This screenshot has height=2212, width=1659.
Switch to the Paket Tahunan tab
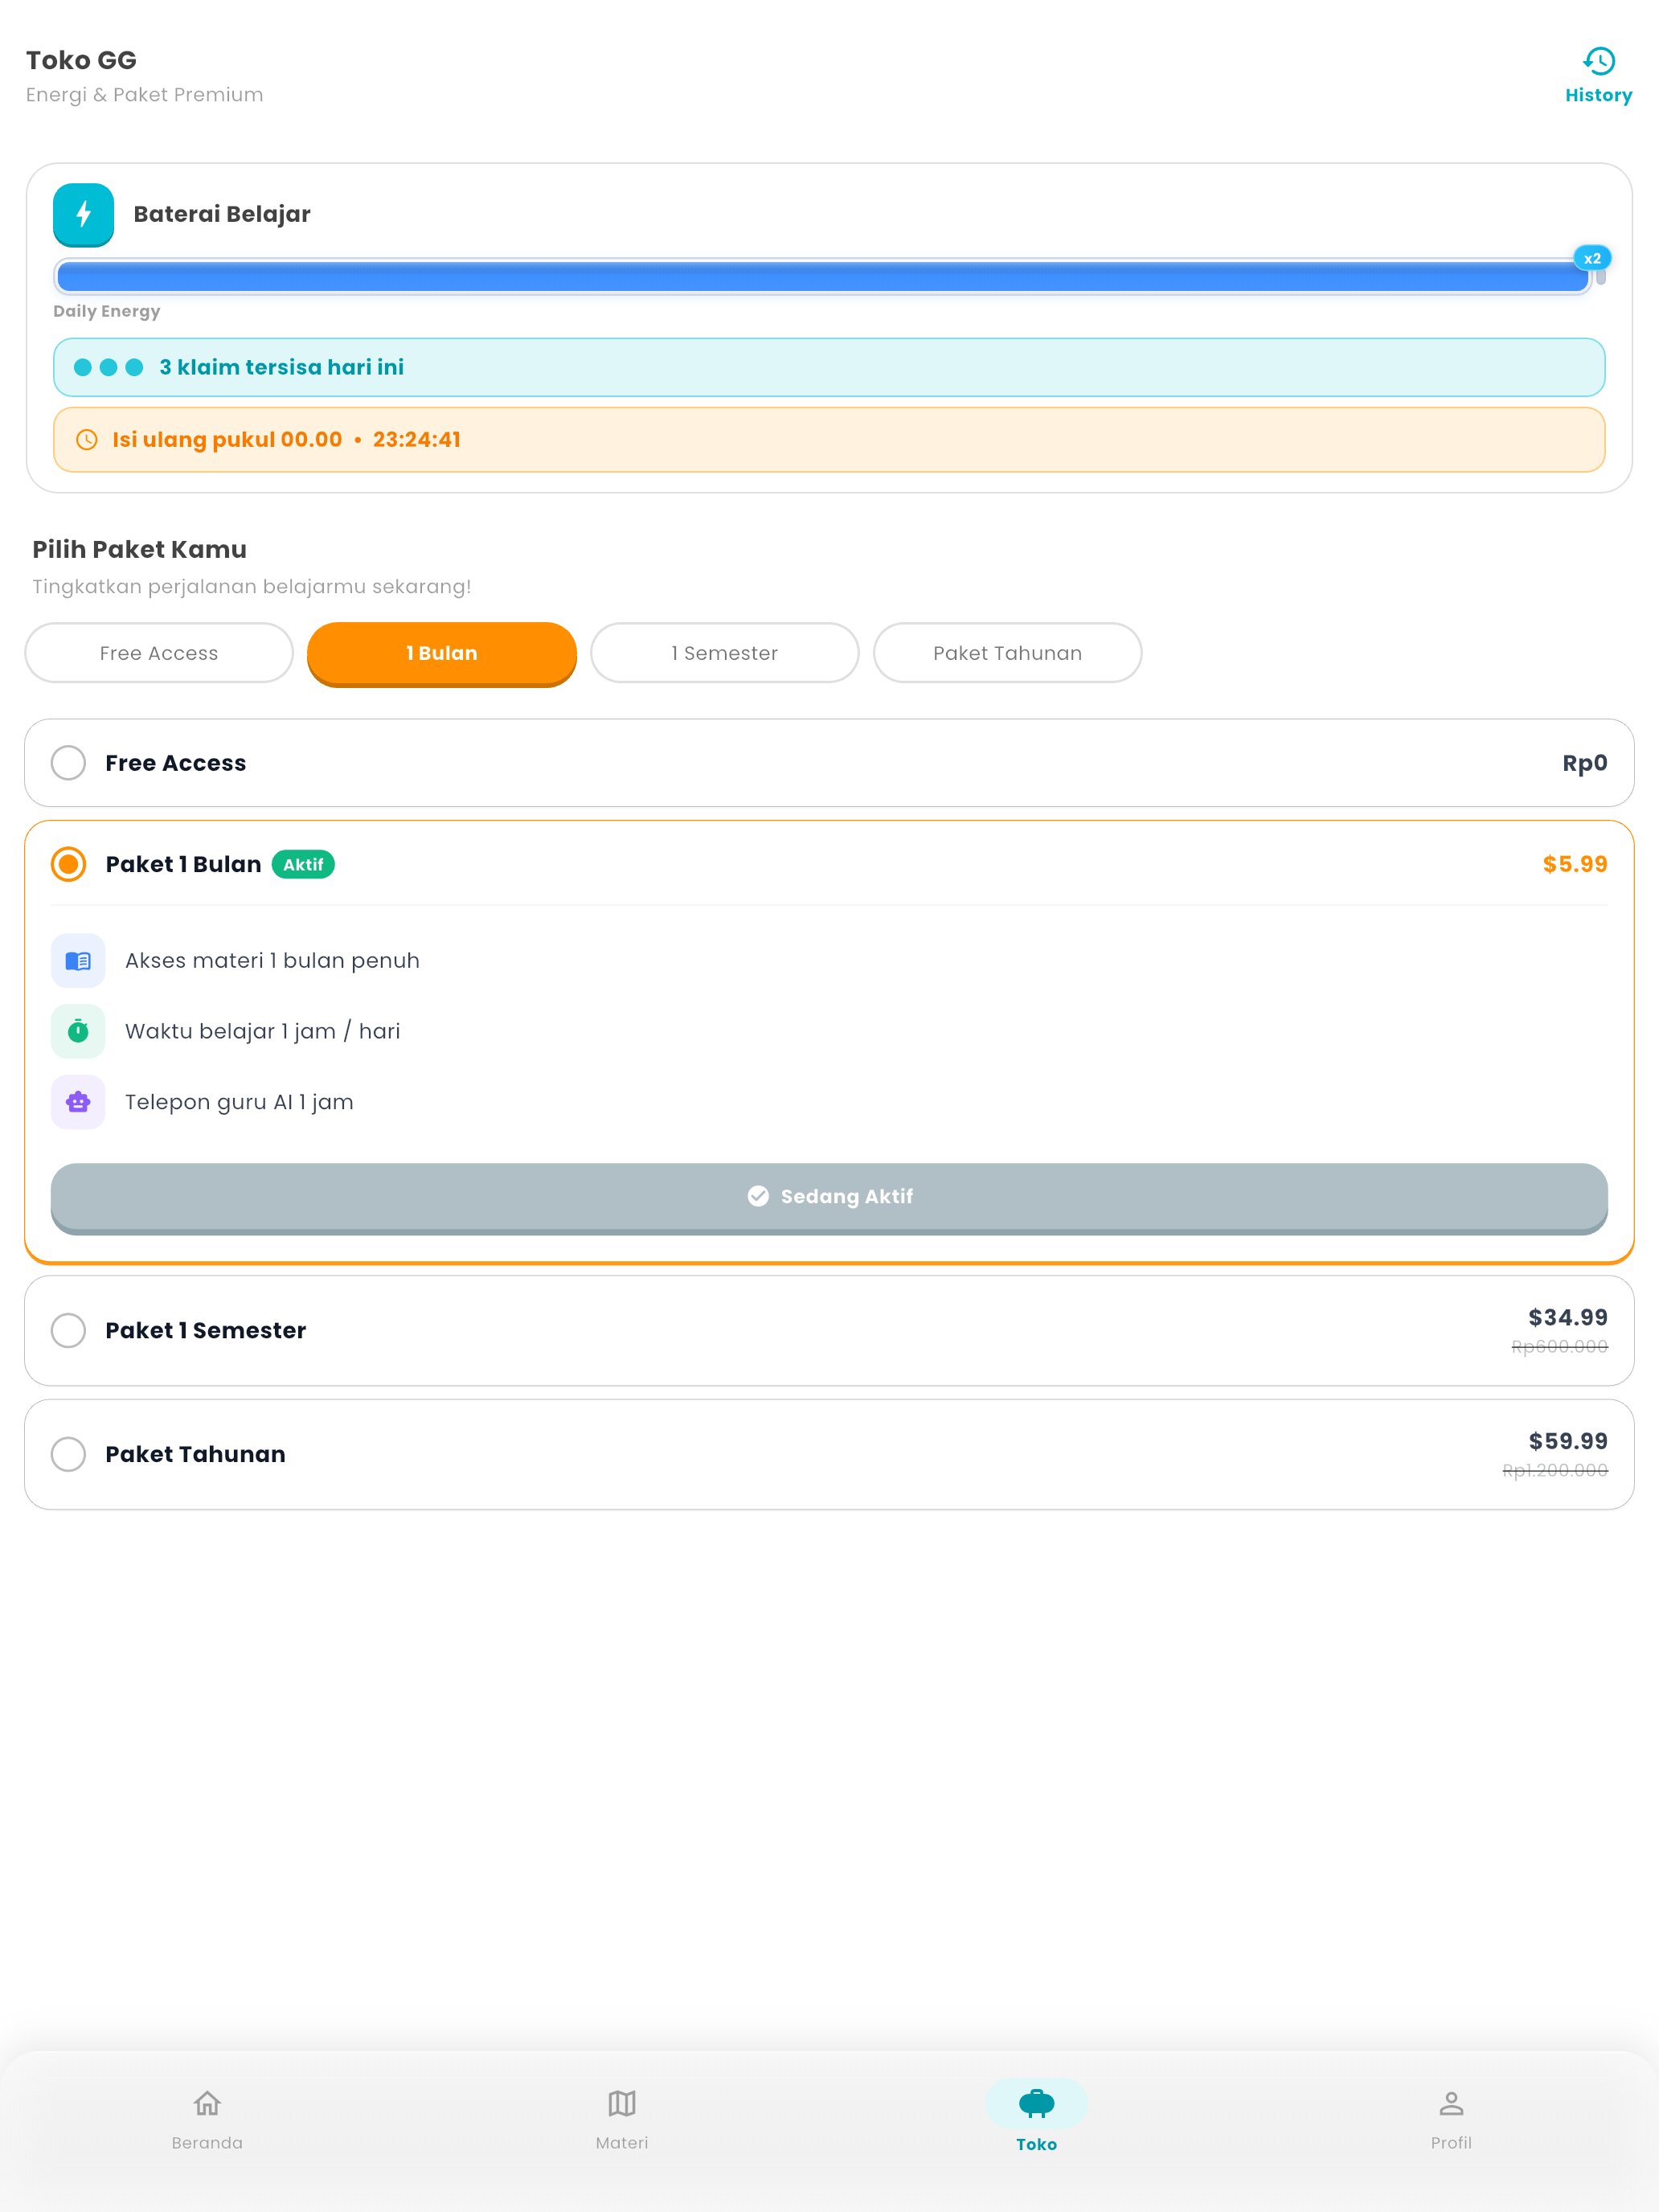click(x=1007, y=653)
